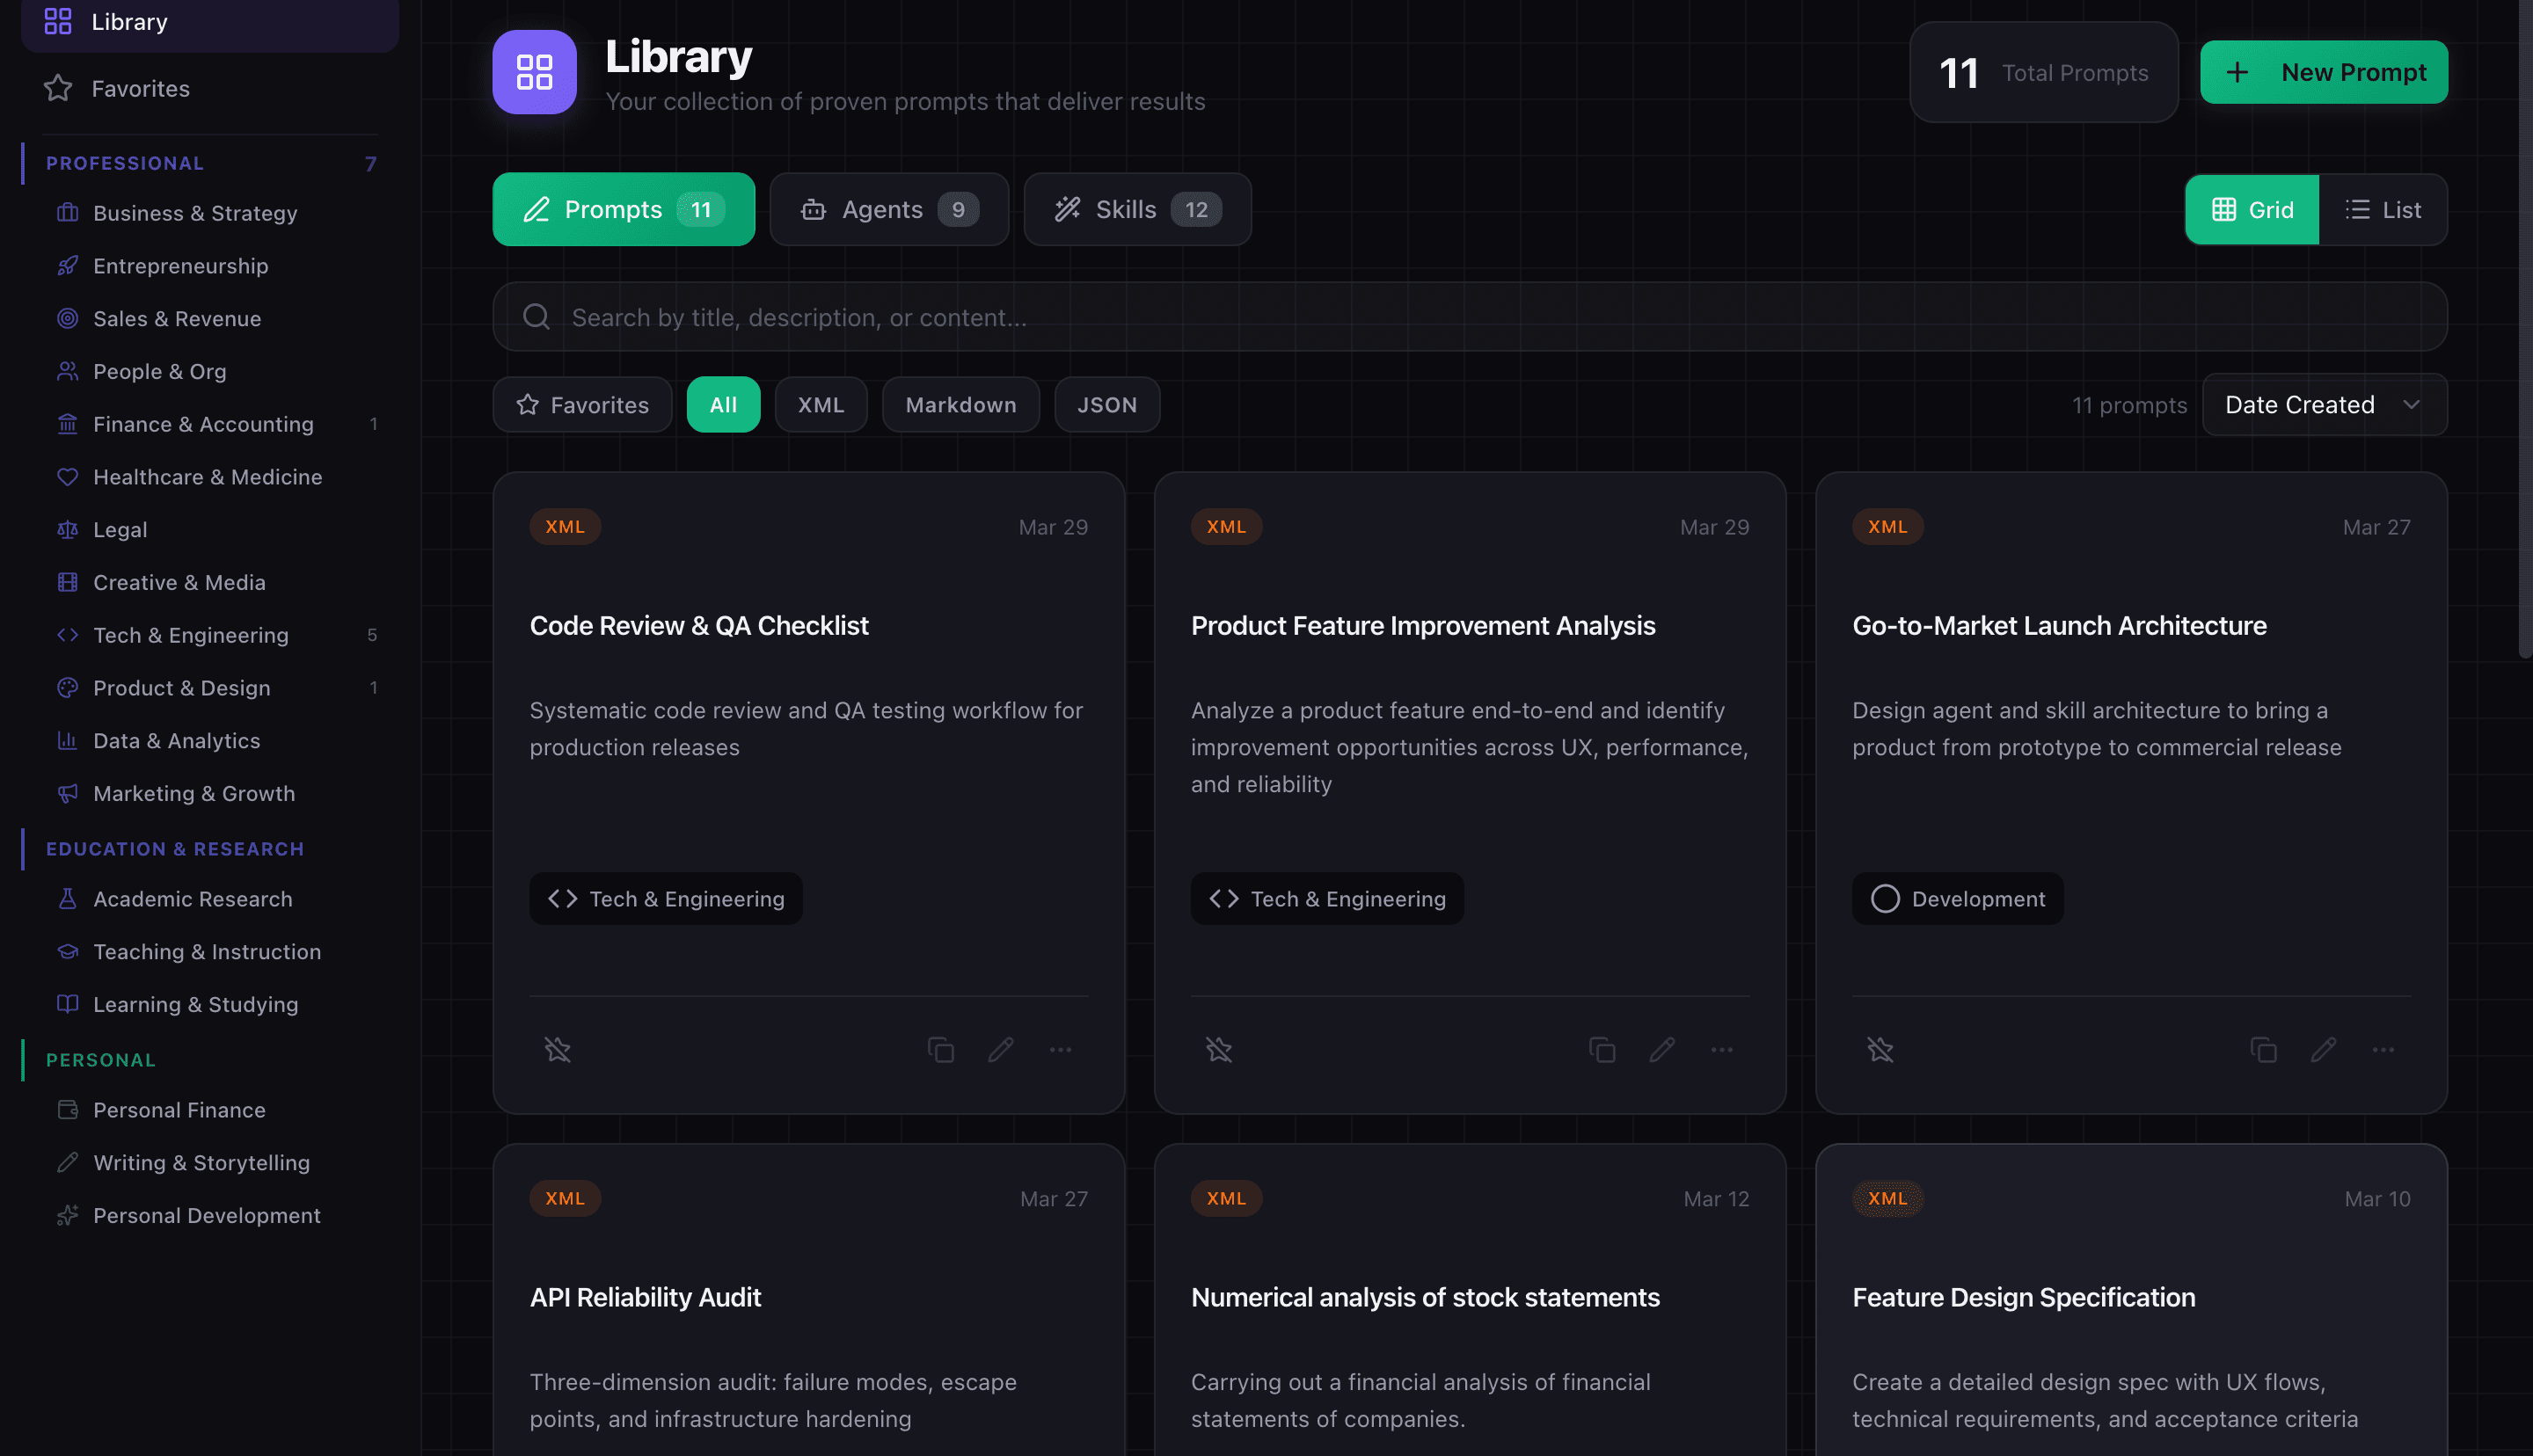
Task: Filter prompts by XML format
Action: click(x=820, y=404)
